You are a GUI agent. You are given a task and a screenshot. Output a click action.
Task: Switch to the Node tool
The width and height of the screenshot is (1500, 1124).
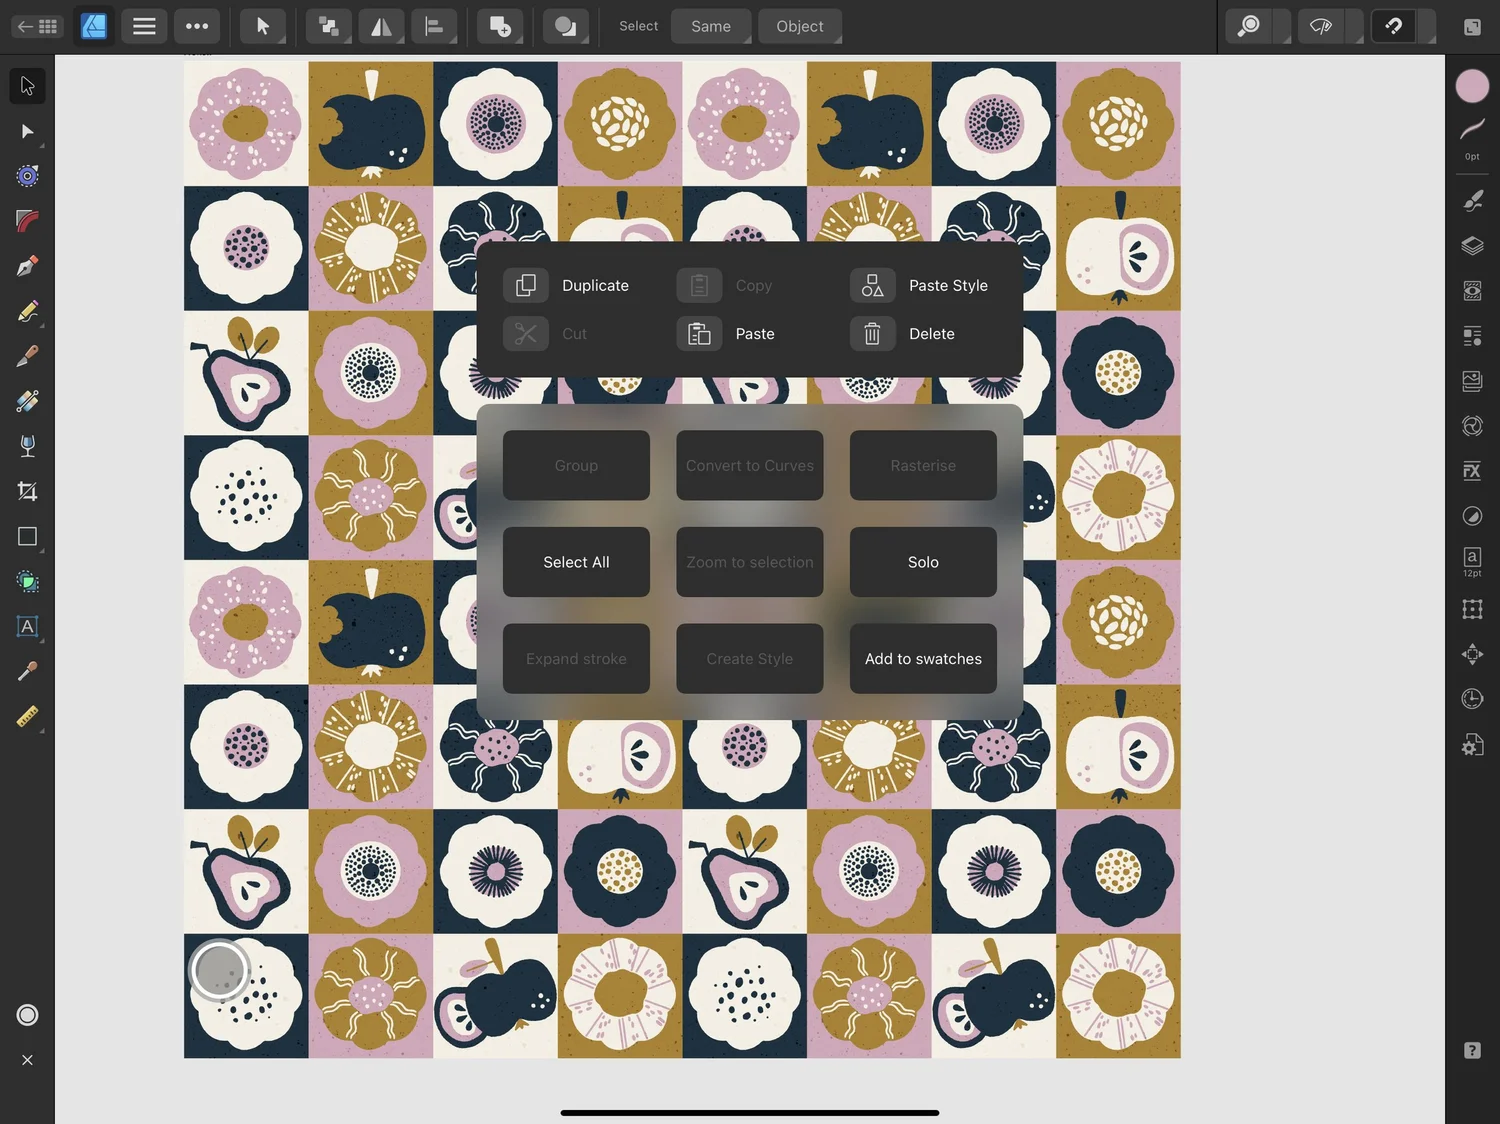[27, 131]
